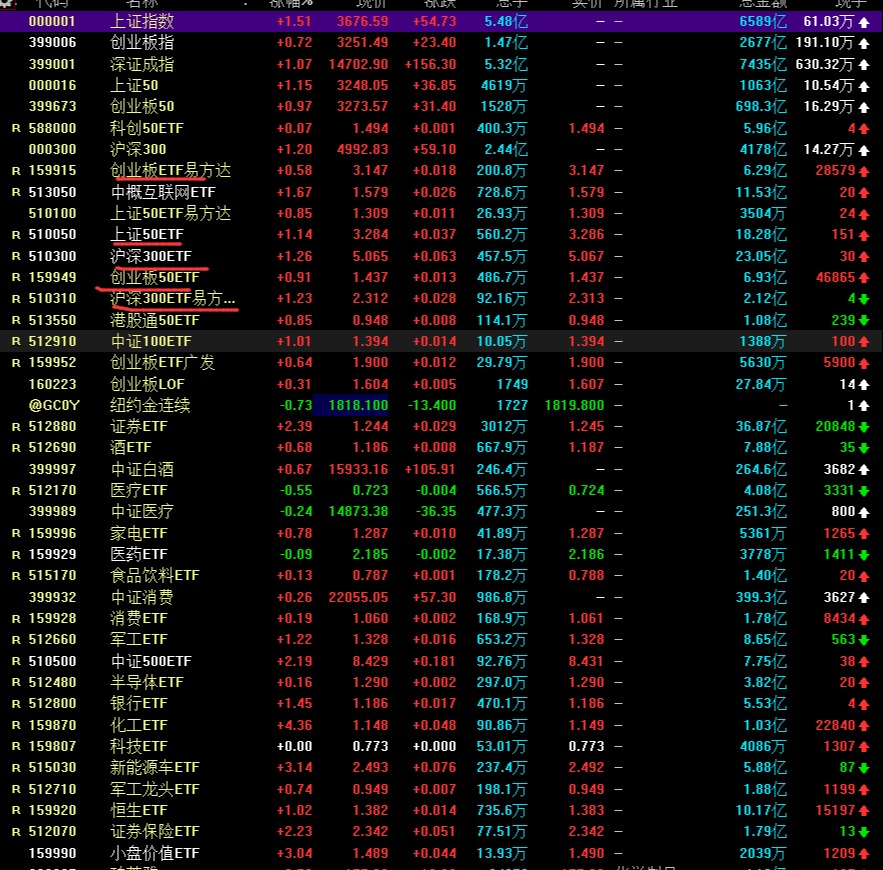
Task: Open 科创50ETF quote
Action: [x=147, y=128]
